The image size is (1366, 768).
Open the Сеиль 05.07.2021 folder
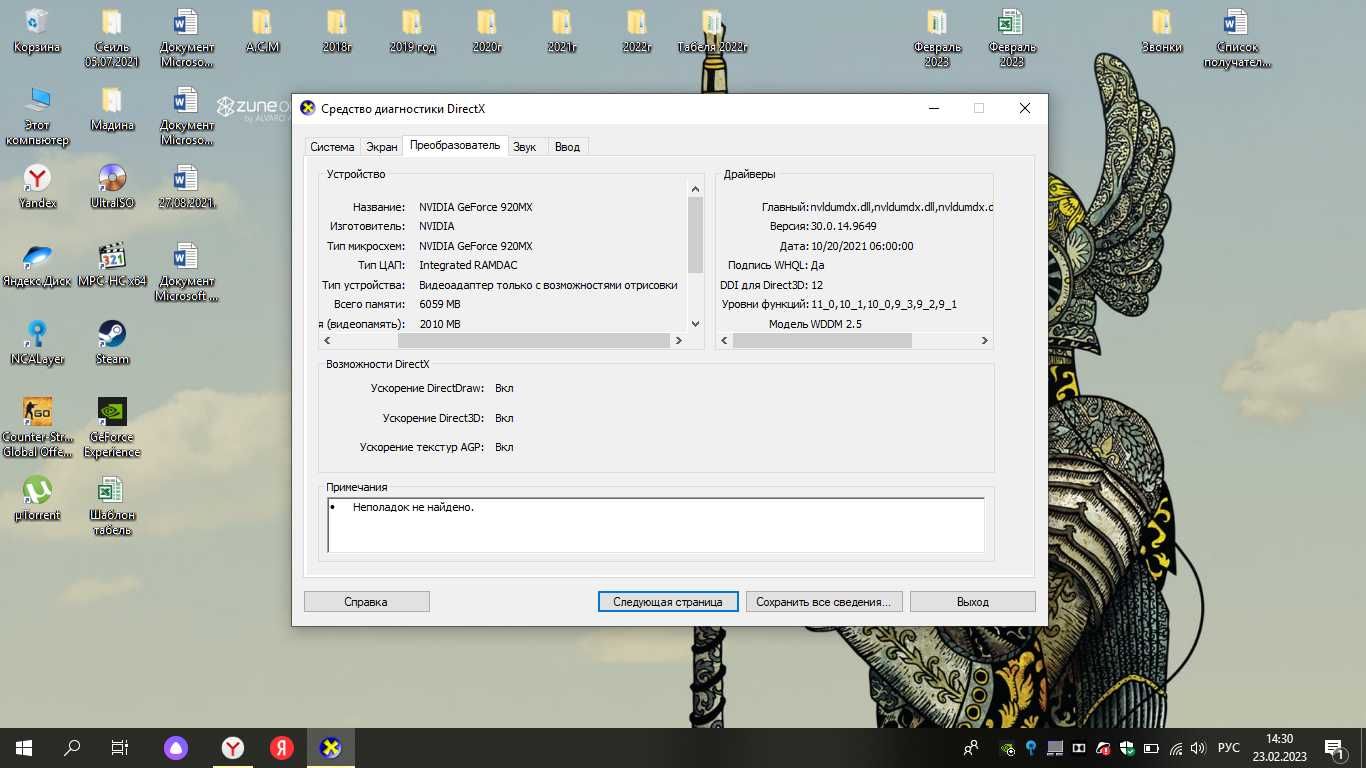[x=112, y=38]
